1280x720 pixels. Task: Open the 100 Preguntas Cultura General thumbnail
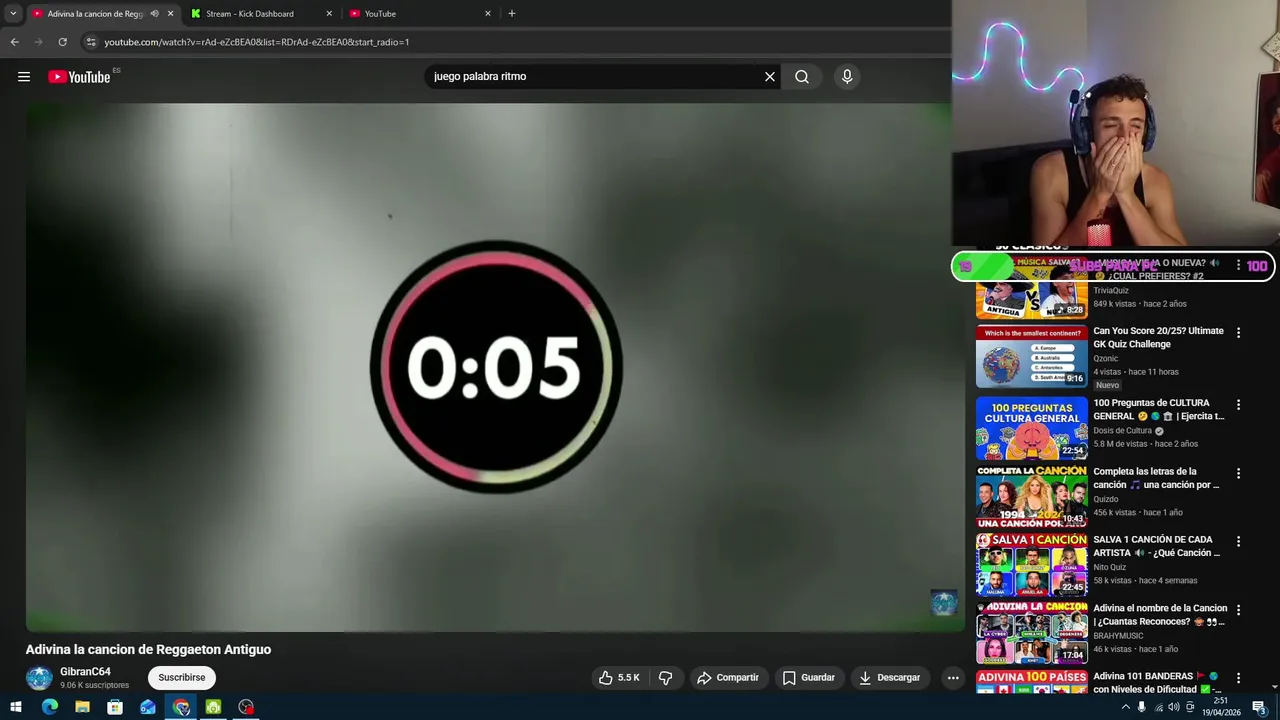pyautogui.click(x=1032, y=428)
